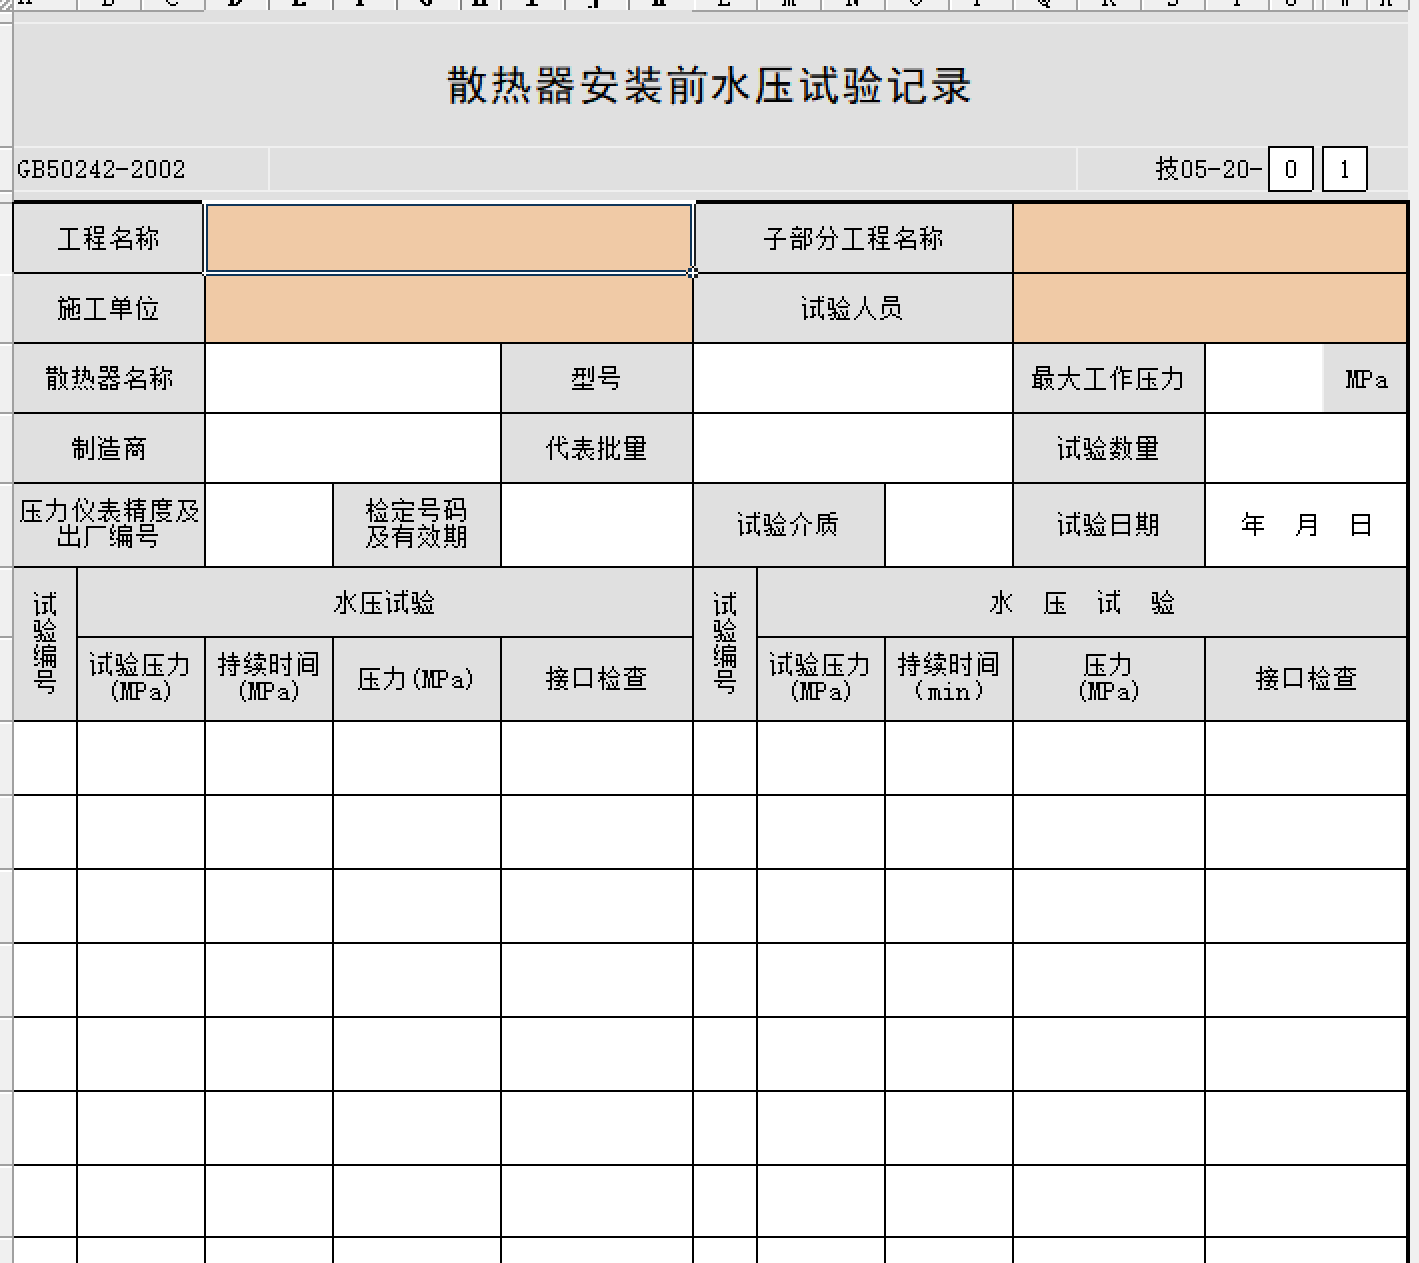Select the blank cell right of 试验介质
Viewport: 1419px width, 1263px height.
coord(948,524)
